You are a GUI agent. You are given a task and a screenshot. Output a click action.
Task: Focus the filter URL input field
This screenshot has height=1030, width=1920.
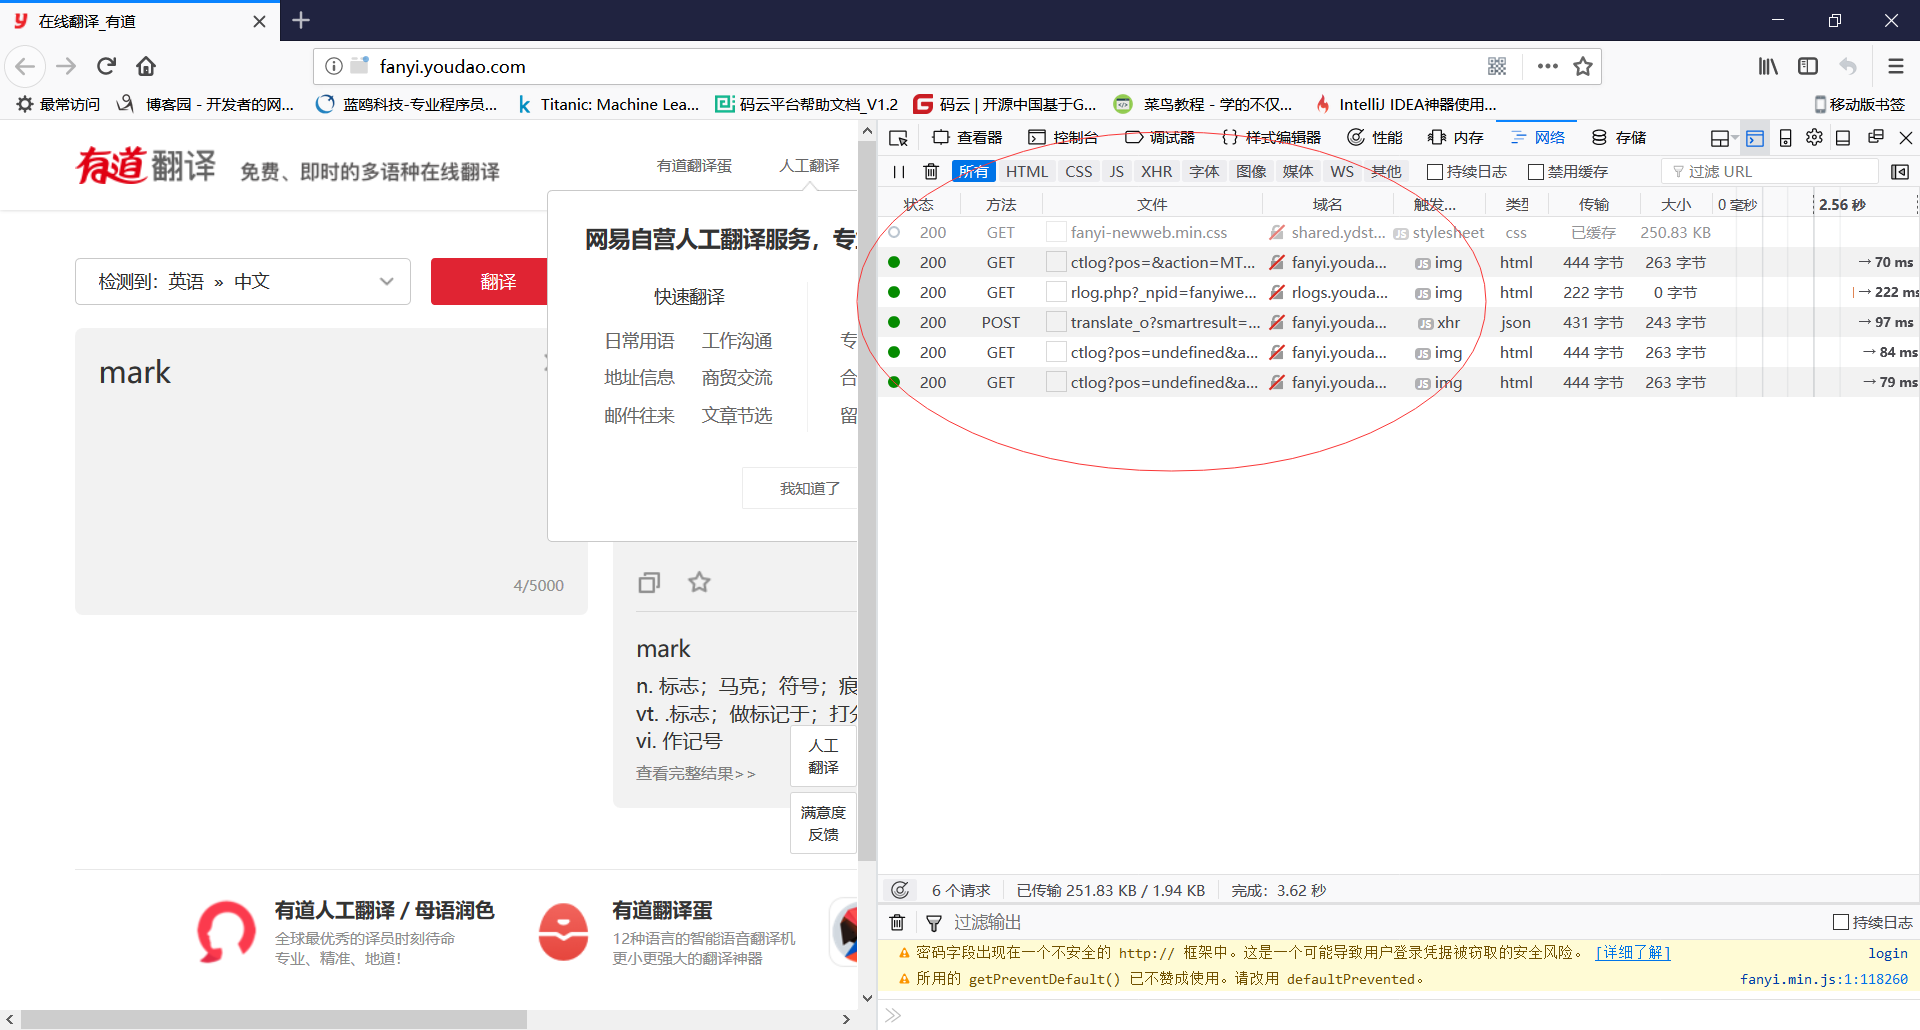(1770, 172)
